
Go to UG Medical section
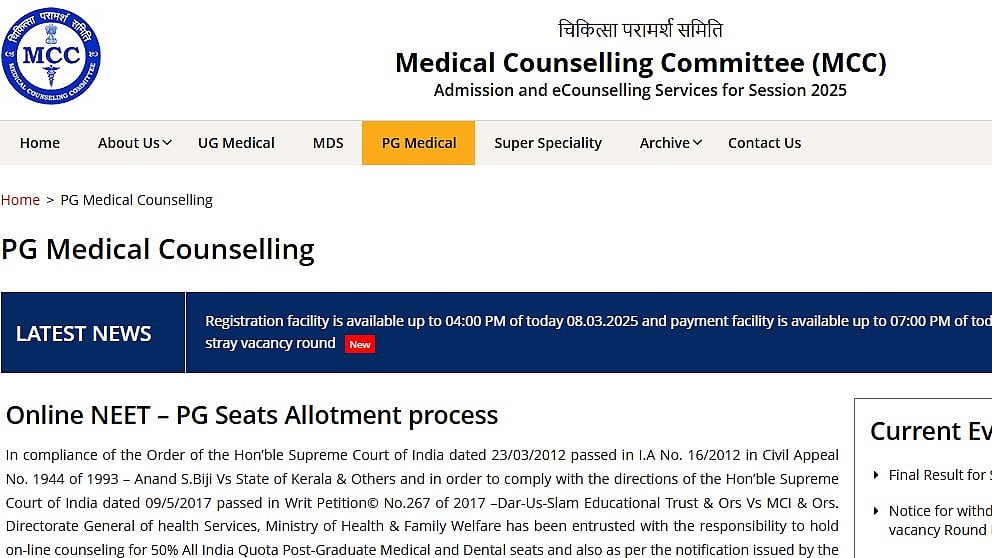click(236, 143)
